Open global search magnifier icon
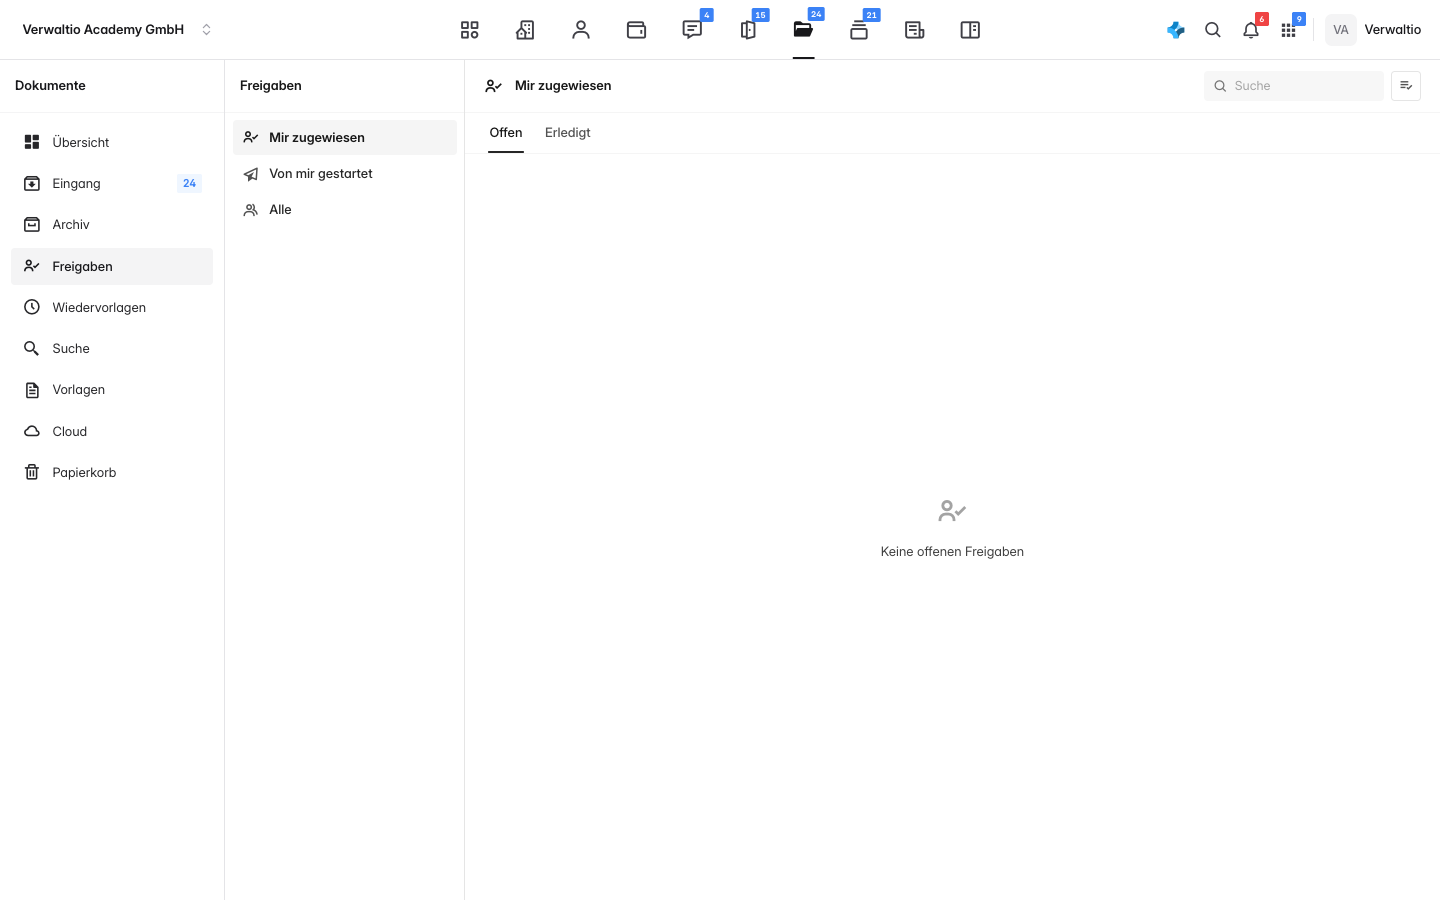 pyautogui.click(x=1213, y=30)
